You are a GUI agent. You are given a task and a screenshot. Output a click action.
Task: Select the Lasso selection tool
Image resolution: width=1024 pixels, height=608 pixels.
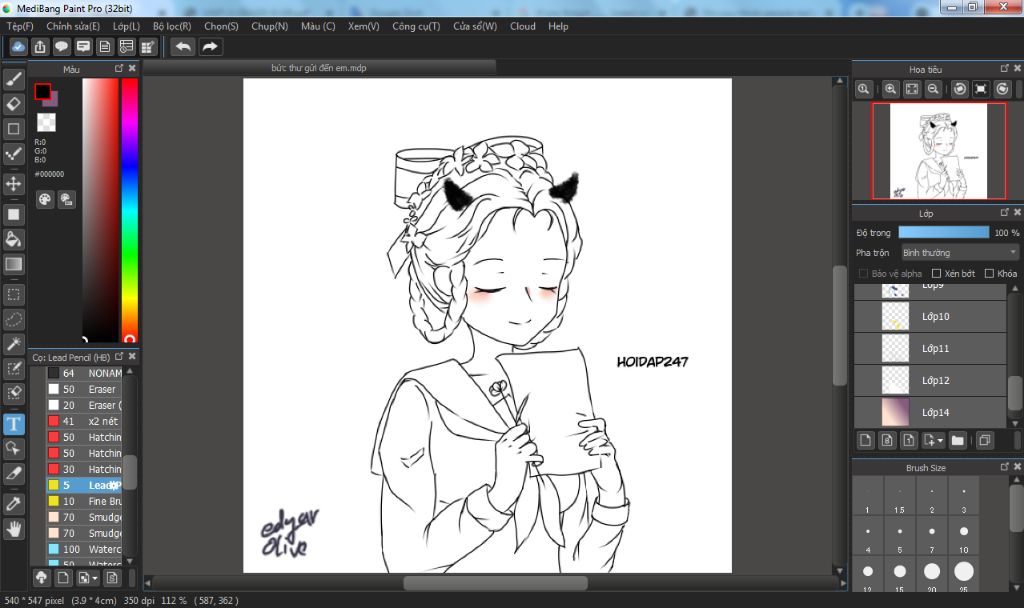click(x=14, y=319)
